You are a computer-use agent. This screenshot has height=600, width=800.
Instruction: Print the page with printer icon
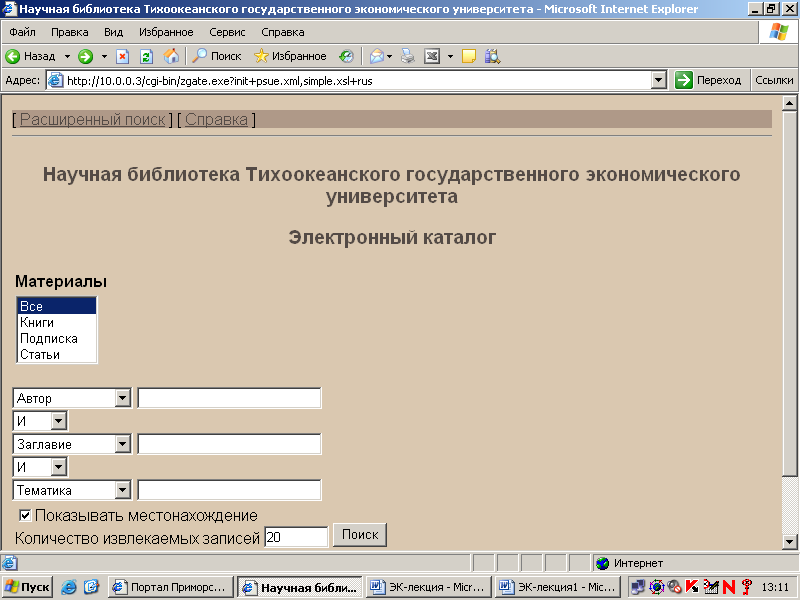(x=408, y=56)
